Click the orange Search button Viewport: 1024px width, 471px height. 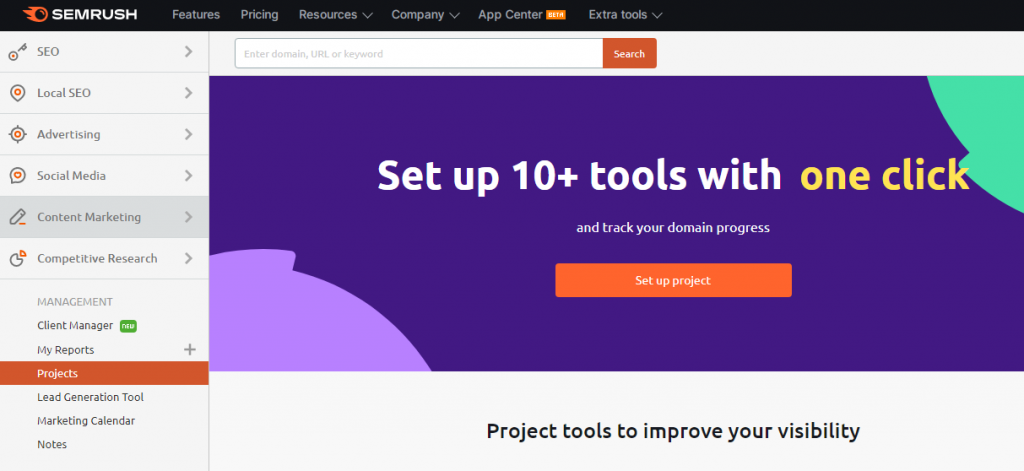(630, 54)
